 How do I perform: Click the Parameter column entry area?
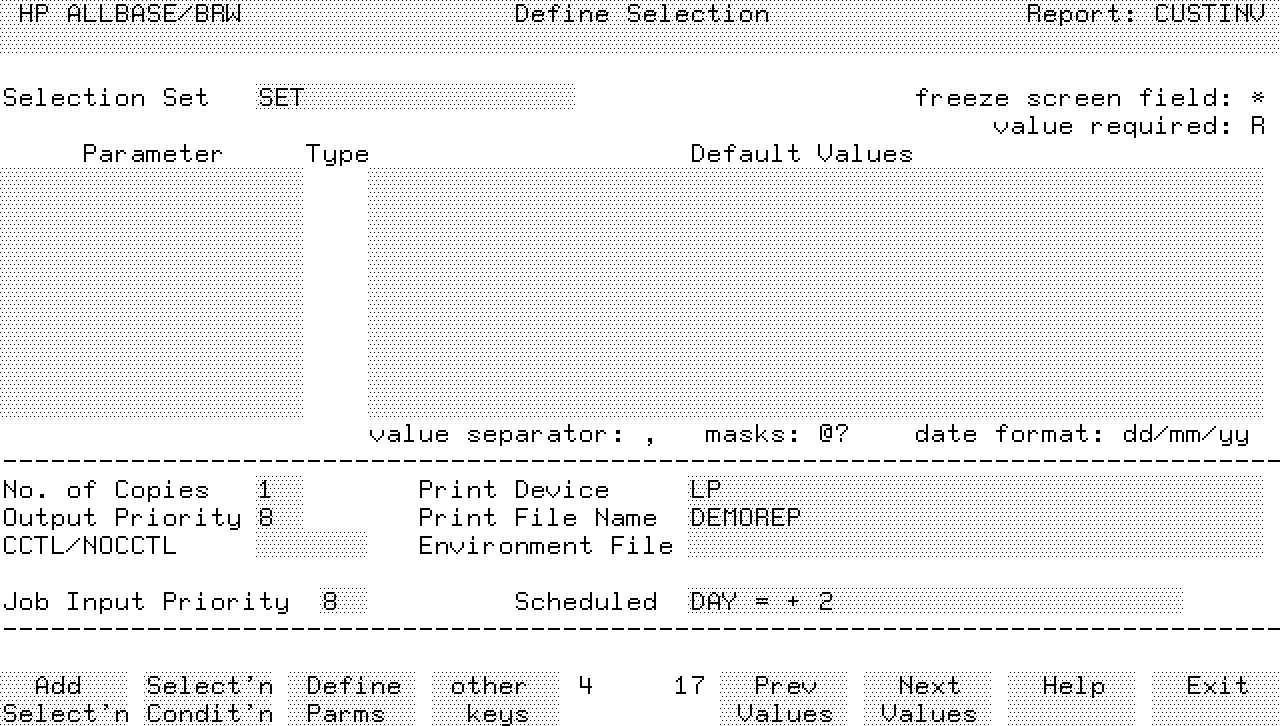pyautogui.click(x=151, y=292)
